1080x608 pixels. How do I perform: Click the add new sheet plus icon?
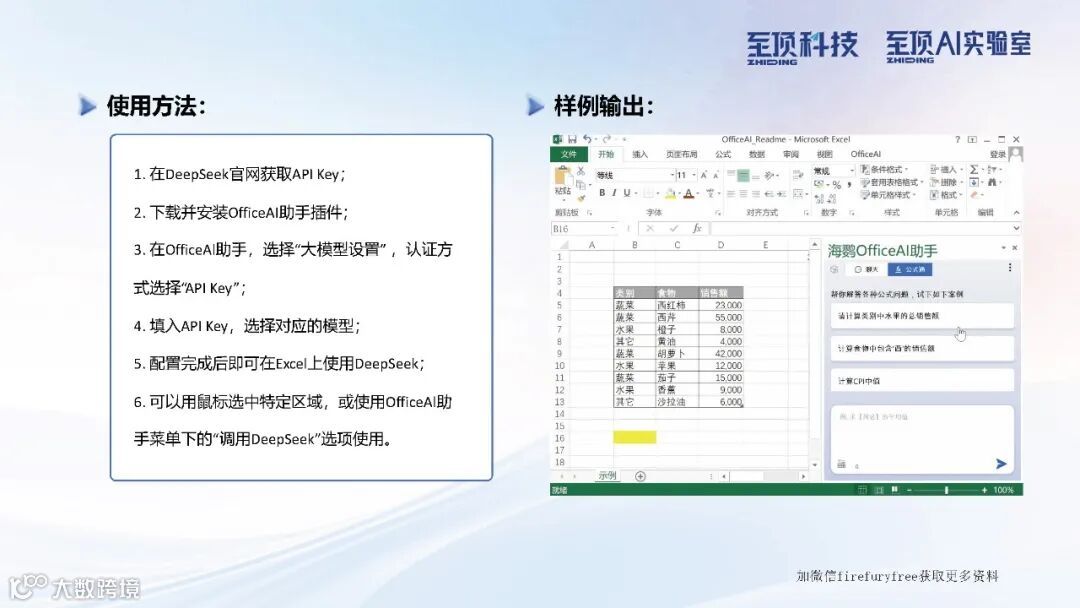coord(641,476)
